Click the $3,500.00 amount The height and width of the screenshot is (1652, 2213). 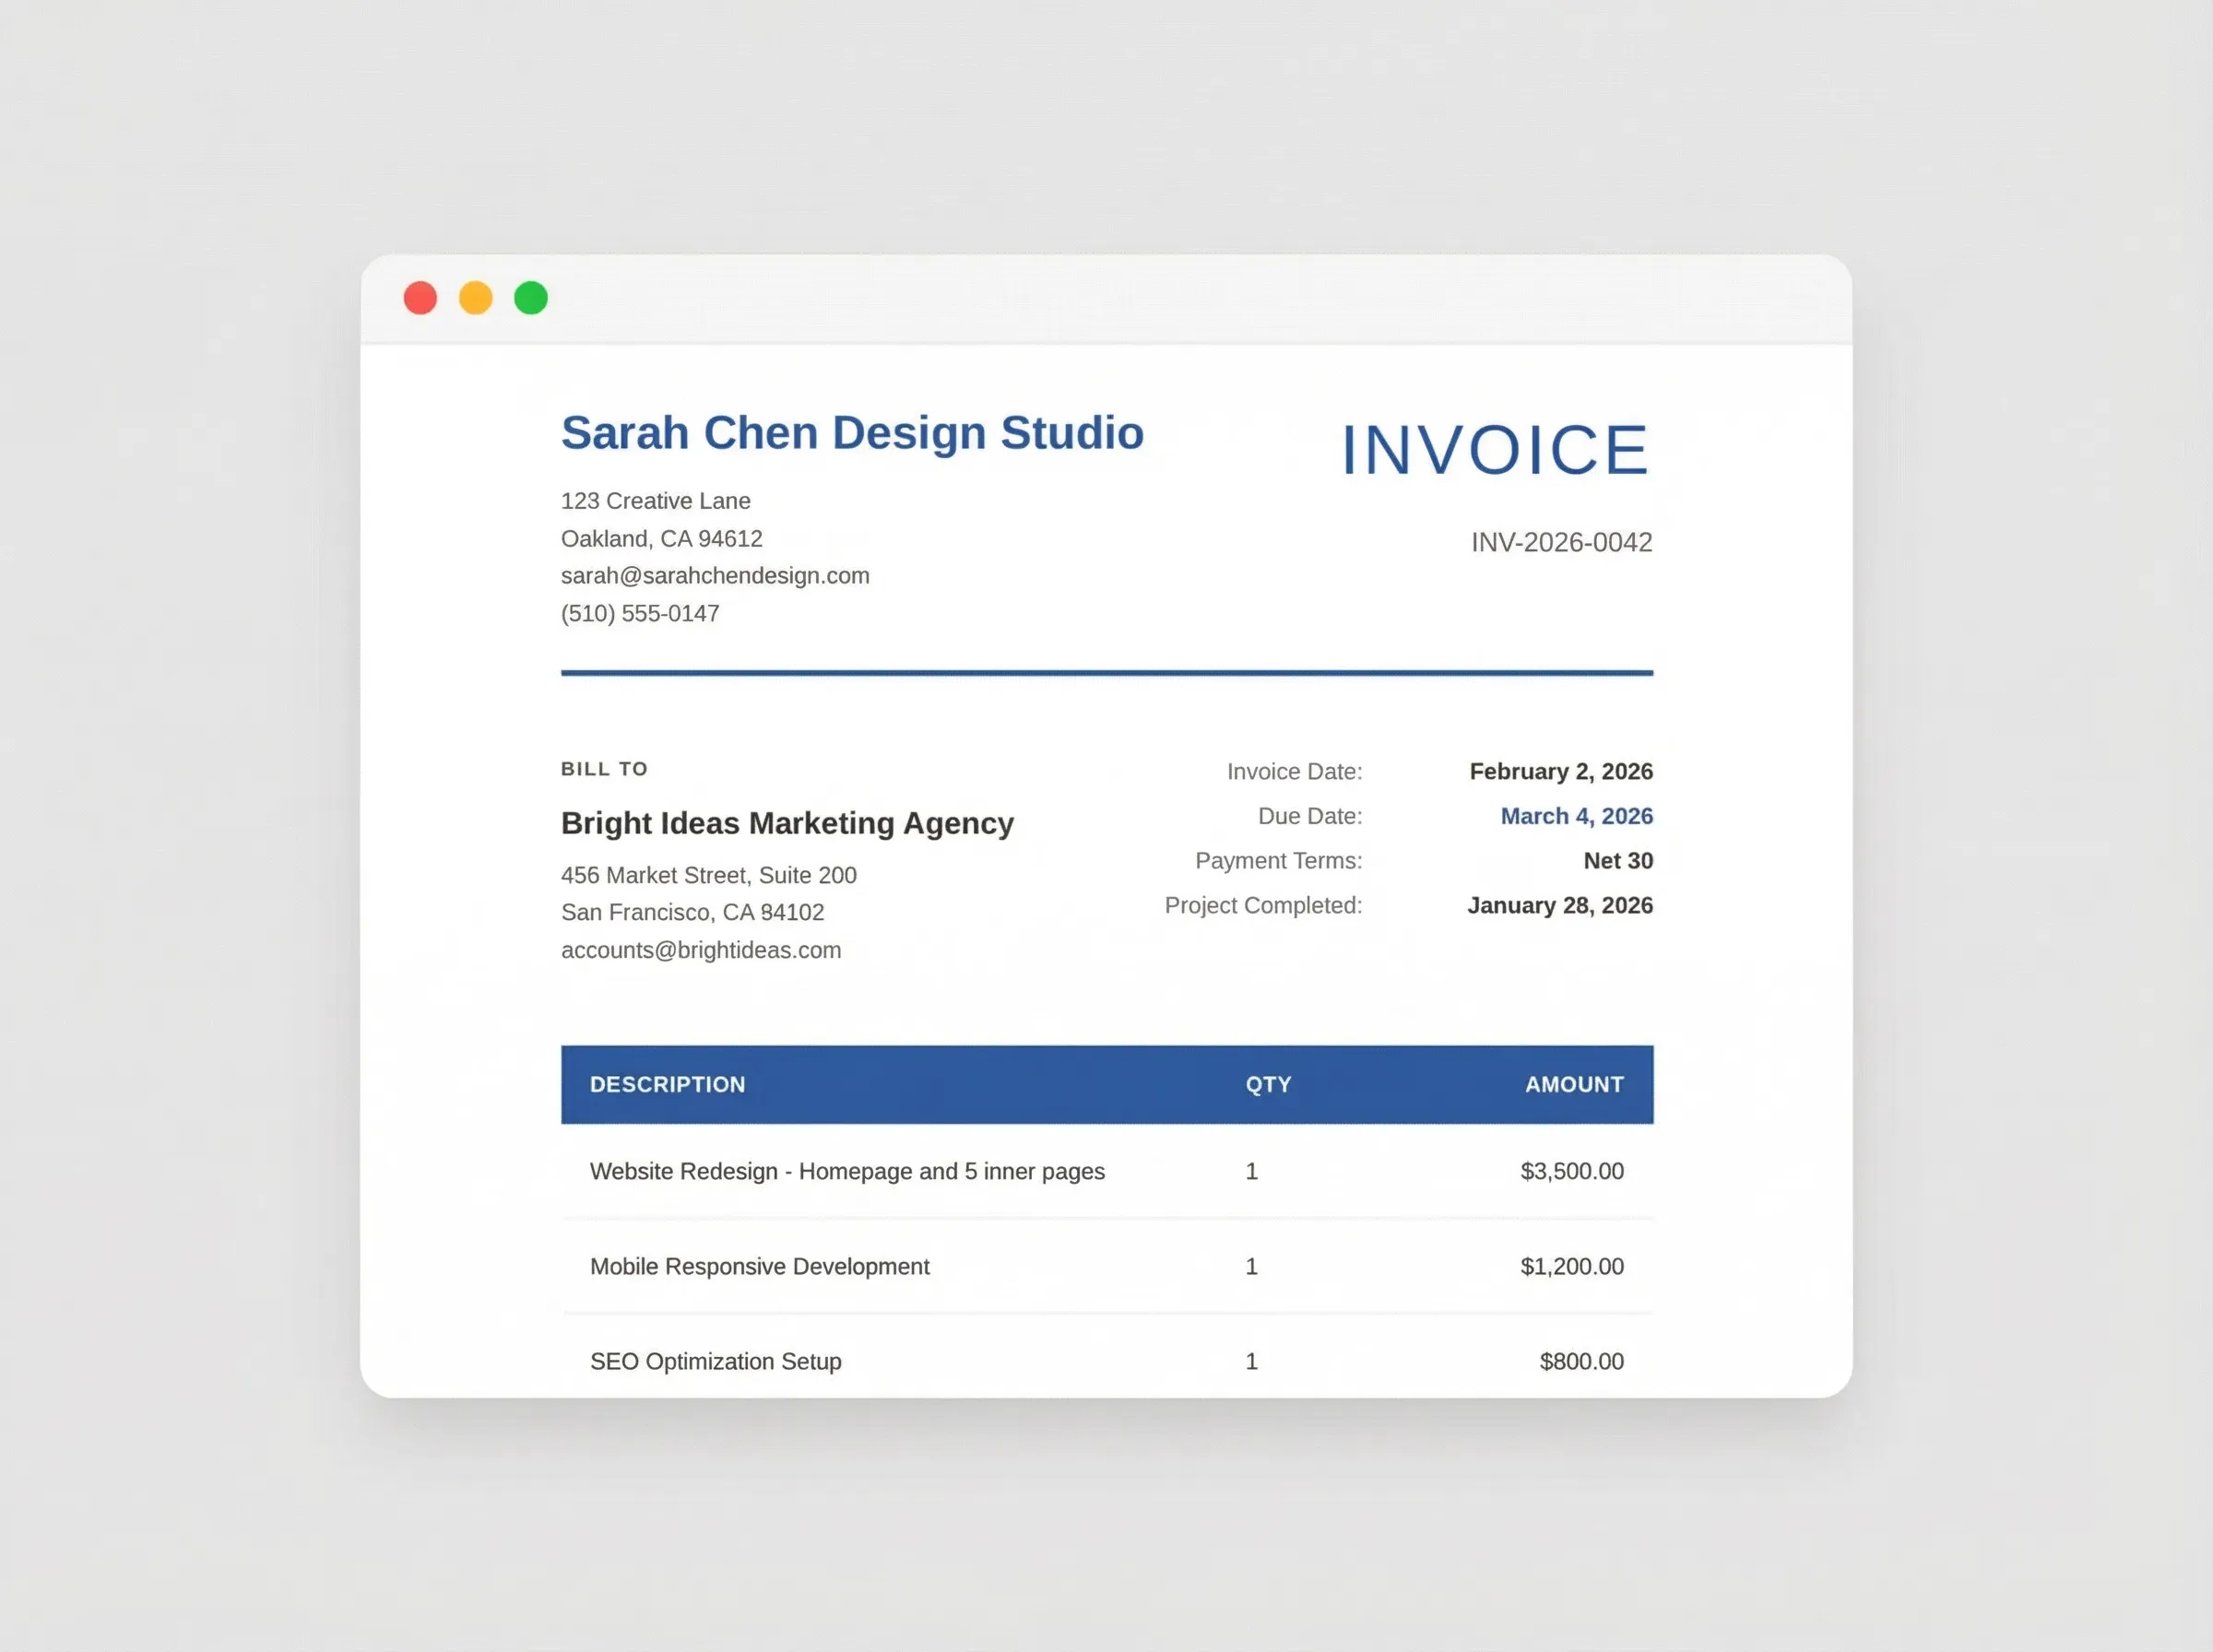click(1572, 1171)
